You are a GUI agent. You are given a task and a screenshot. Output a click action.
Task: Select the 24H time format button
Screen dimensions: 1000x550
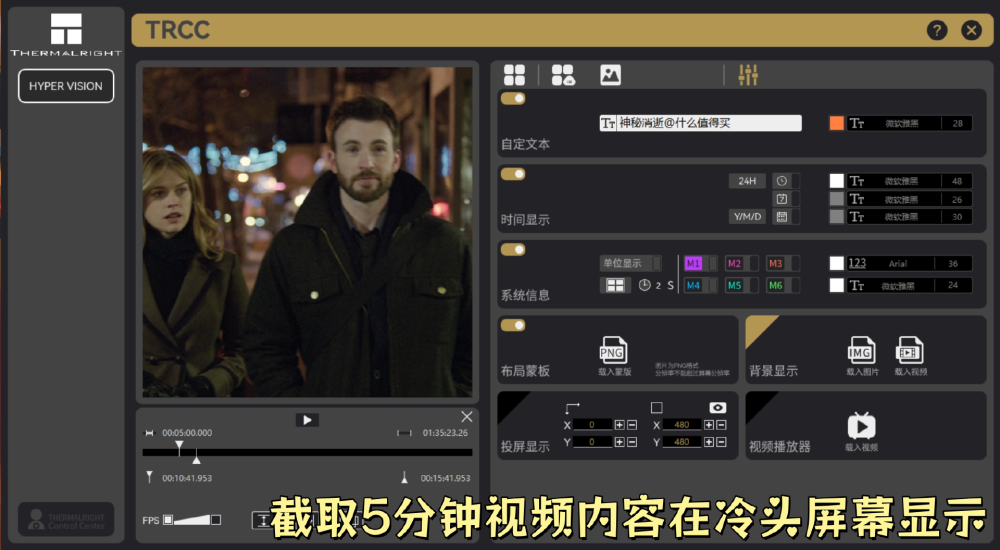click(747, 181)
